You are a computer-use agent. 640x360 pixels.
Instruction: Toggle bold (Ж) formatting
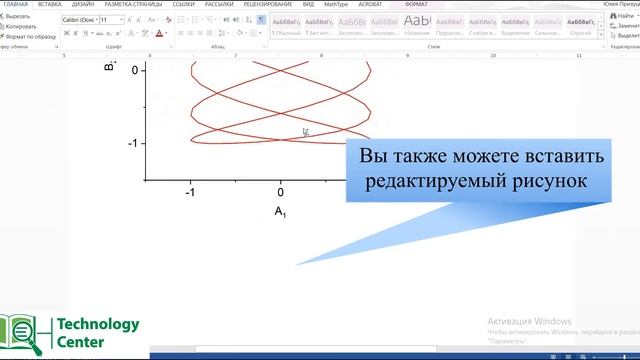click(x=67, y=33)
